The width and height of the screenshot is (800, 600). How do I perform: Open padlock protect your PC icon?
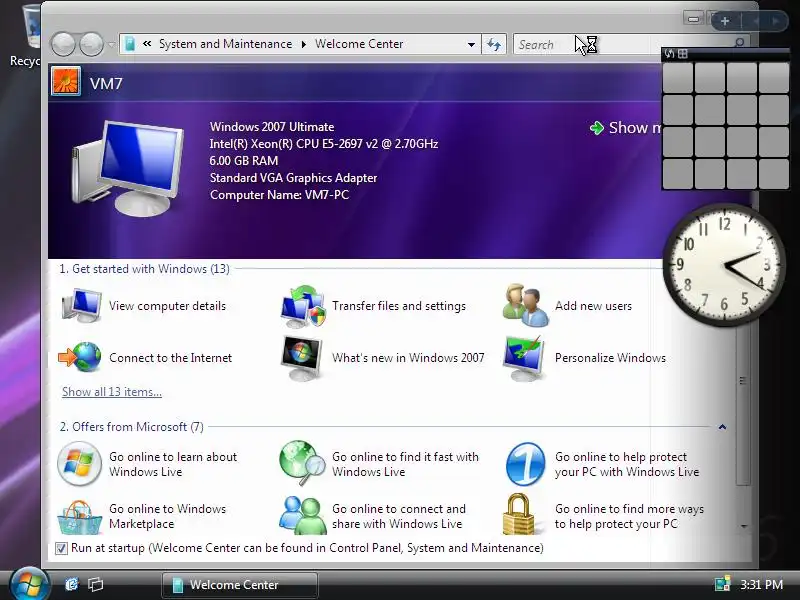pyautogui.click(x=519, y=514)
